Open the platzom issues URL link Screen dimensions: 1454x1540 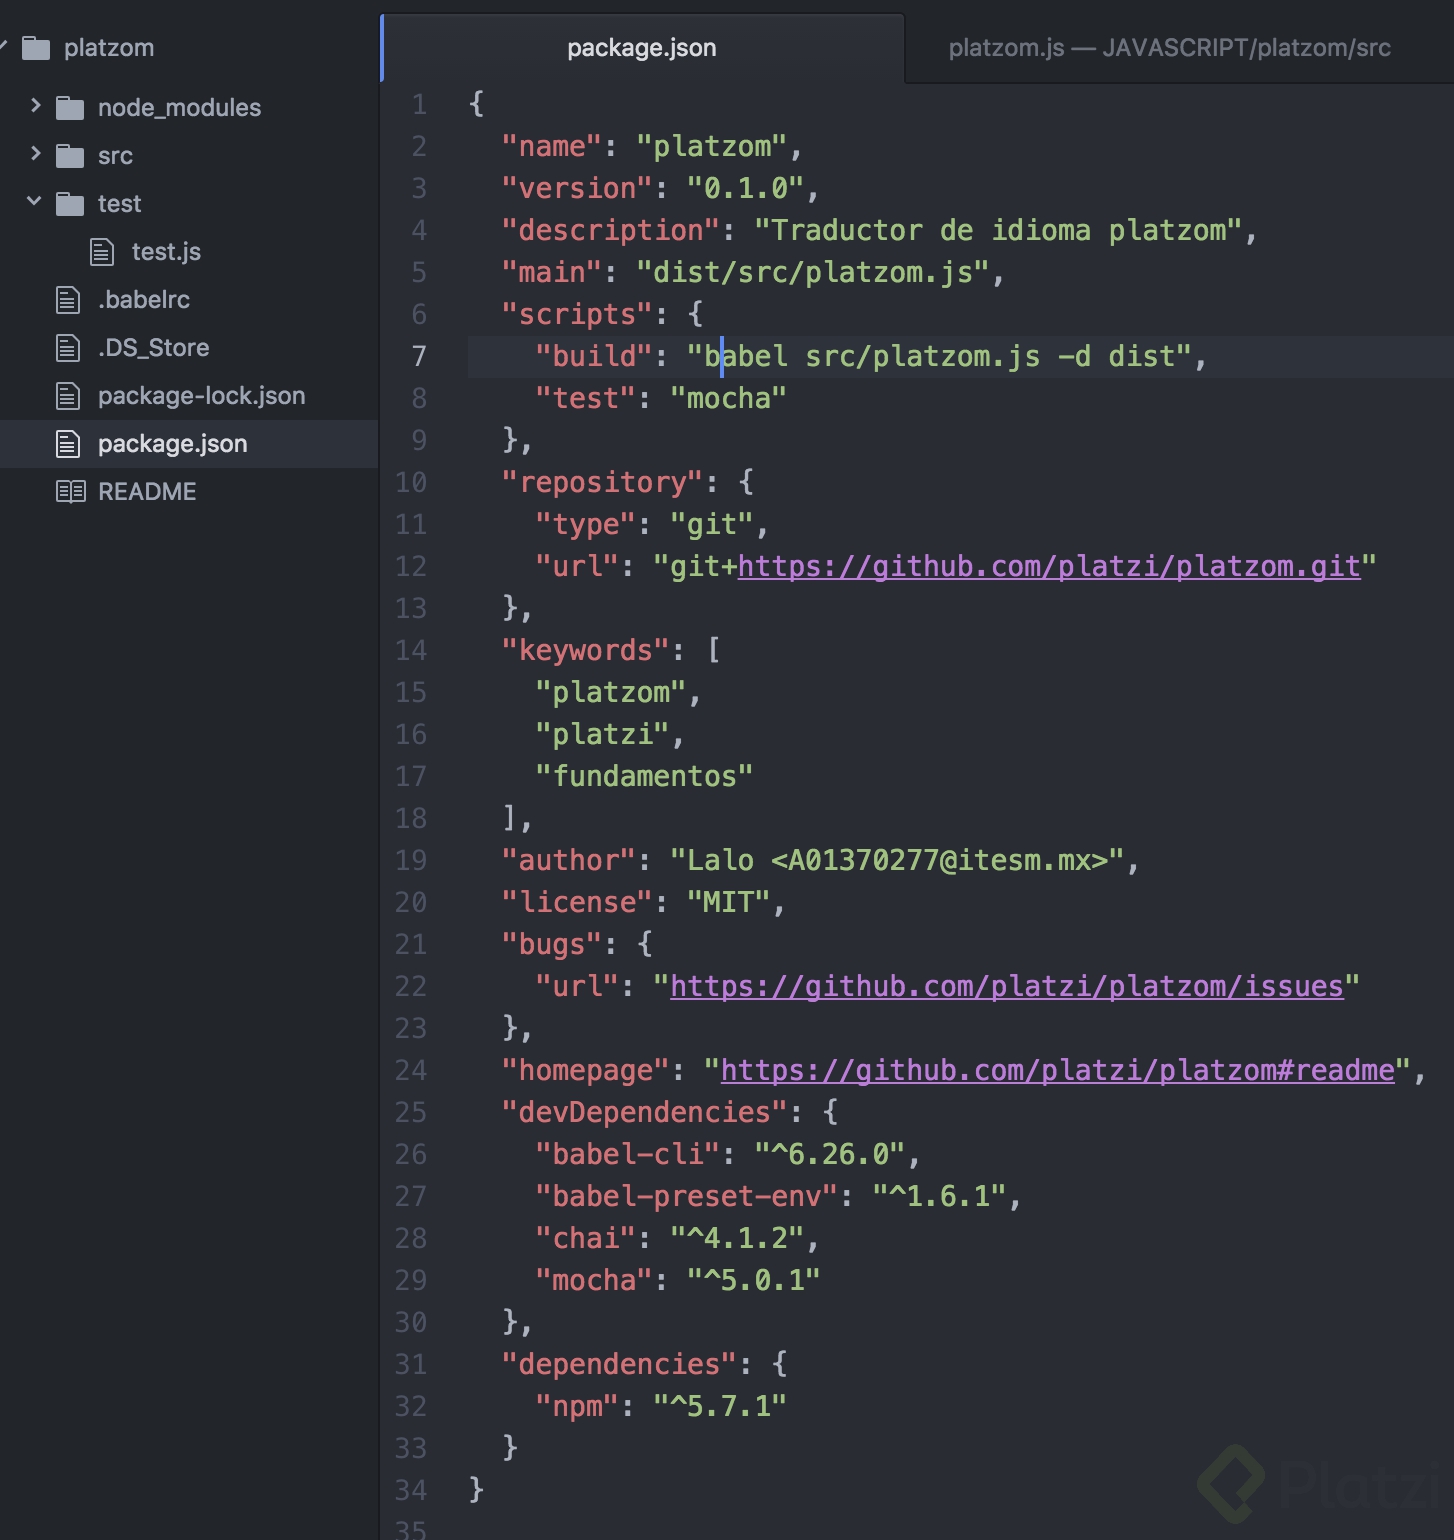pyautogui.click(x=1007, y=987)
